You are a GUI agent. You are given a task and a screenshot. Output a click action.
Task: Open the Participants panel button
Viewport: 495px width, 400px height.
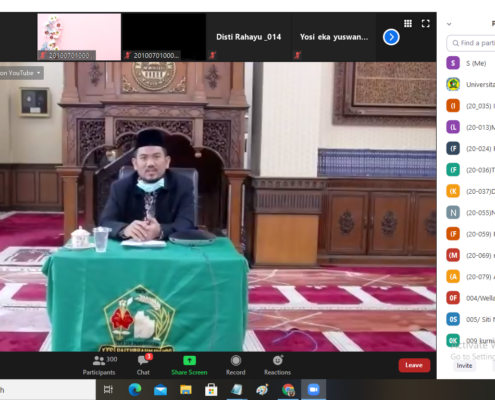(x=99, y=366)
